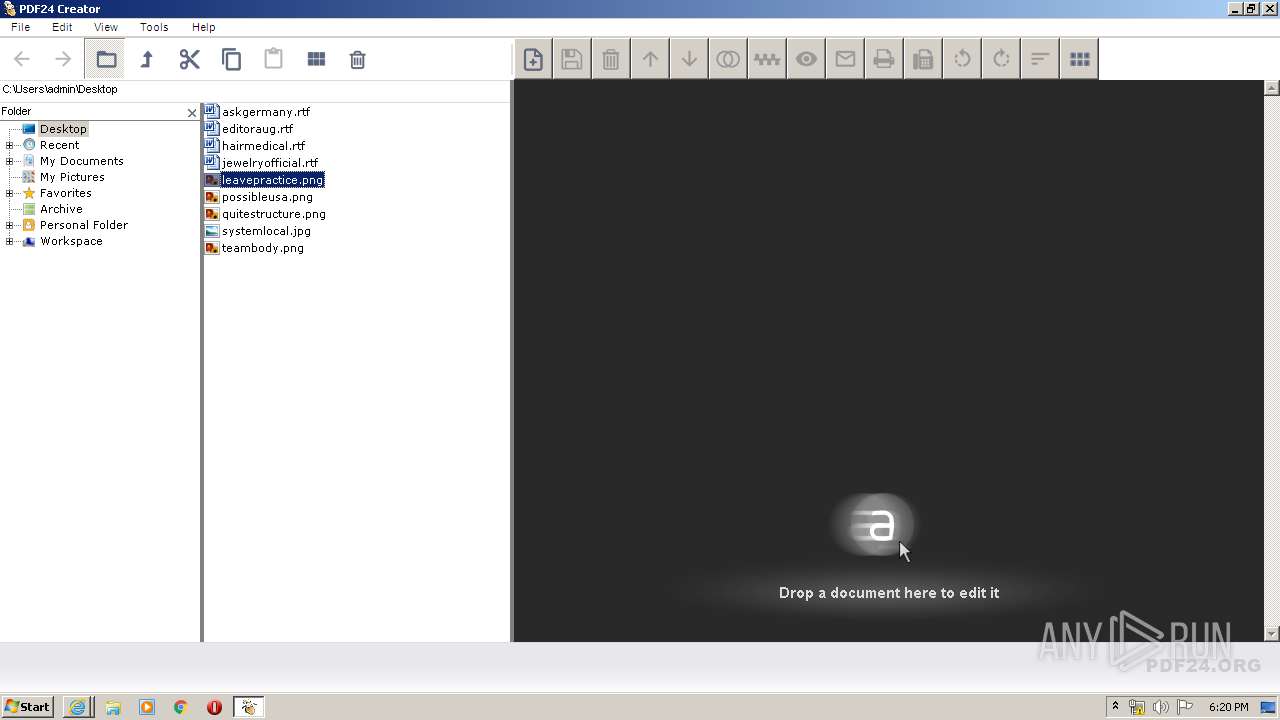The height and width of the screenshot is (720, 1280).
Task: Open the File menu
Action: coord(20,27)
